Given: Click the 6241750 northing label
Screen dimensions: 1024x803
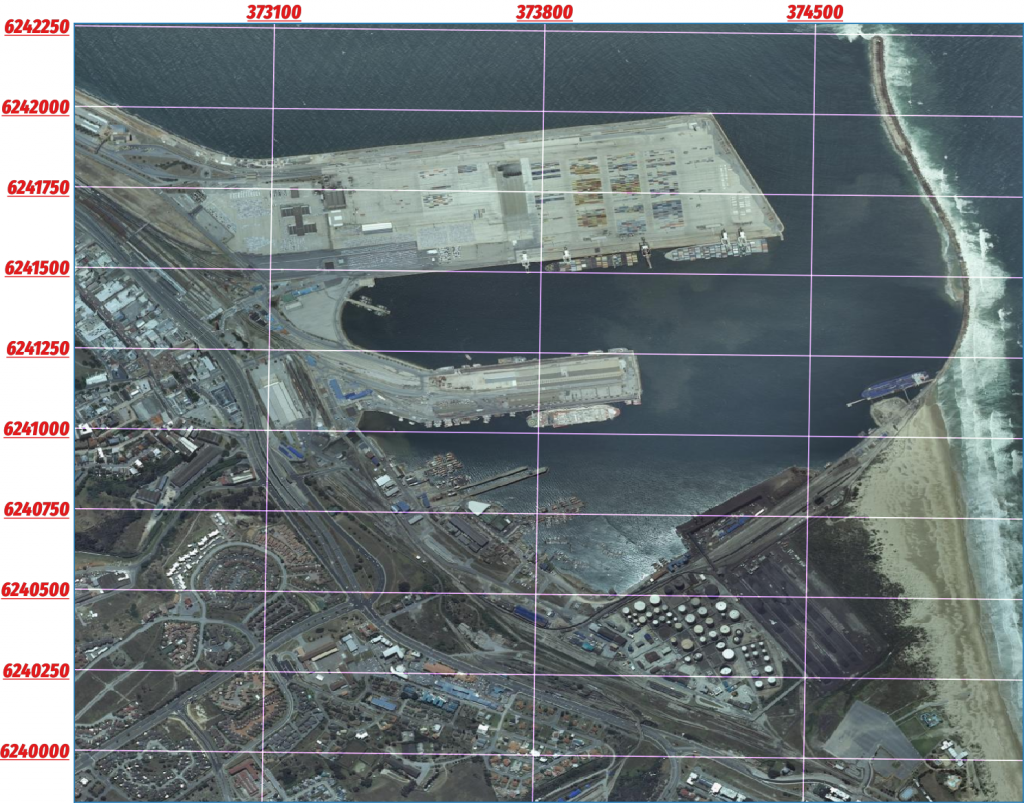Looking at the screenshot, I should point(38,187).
